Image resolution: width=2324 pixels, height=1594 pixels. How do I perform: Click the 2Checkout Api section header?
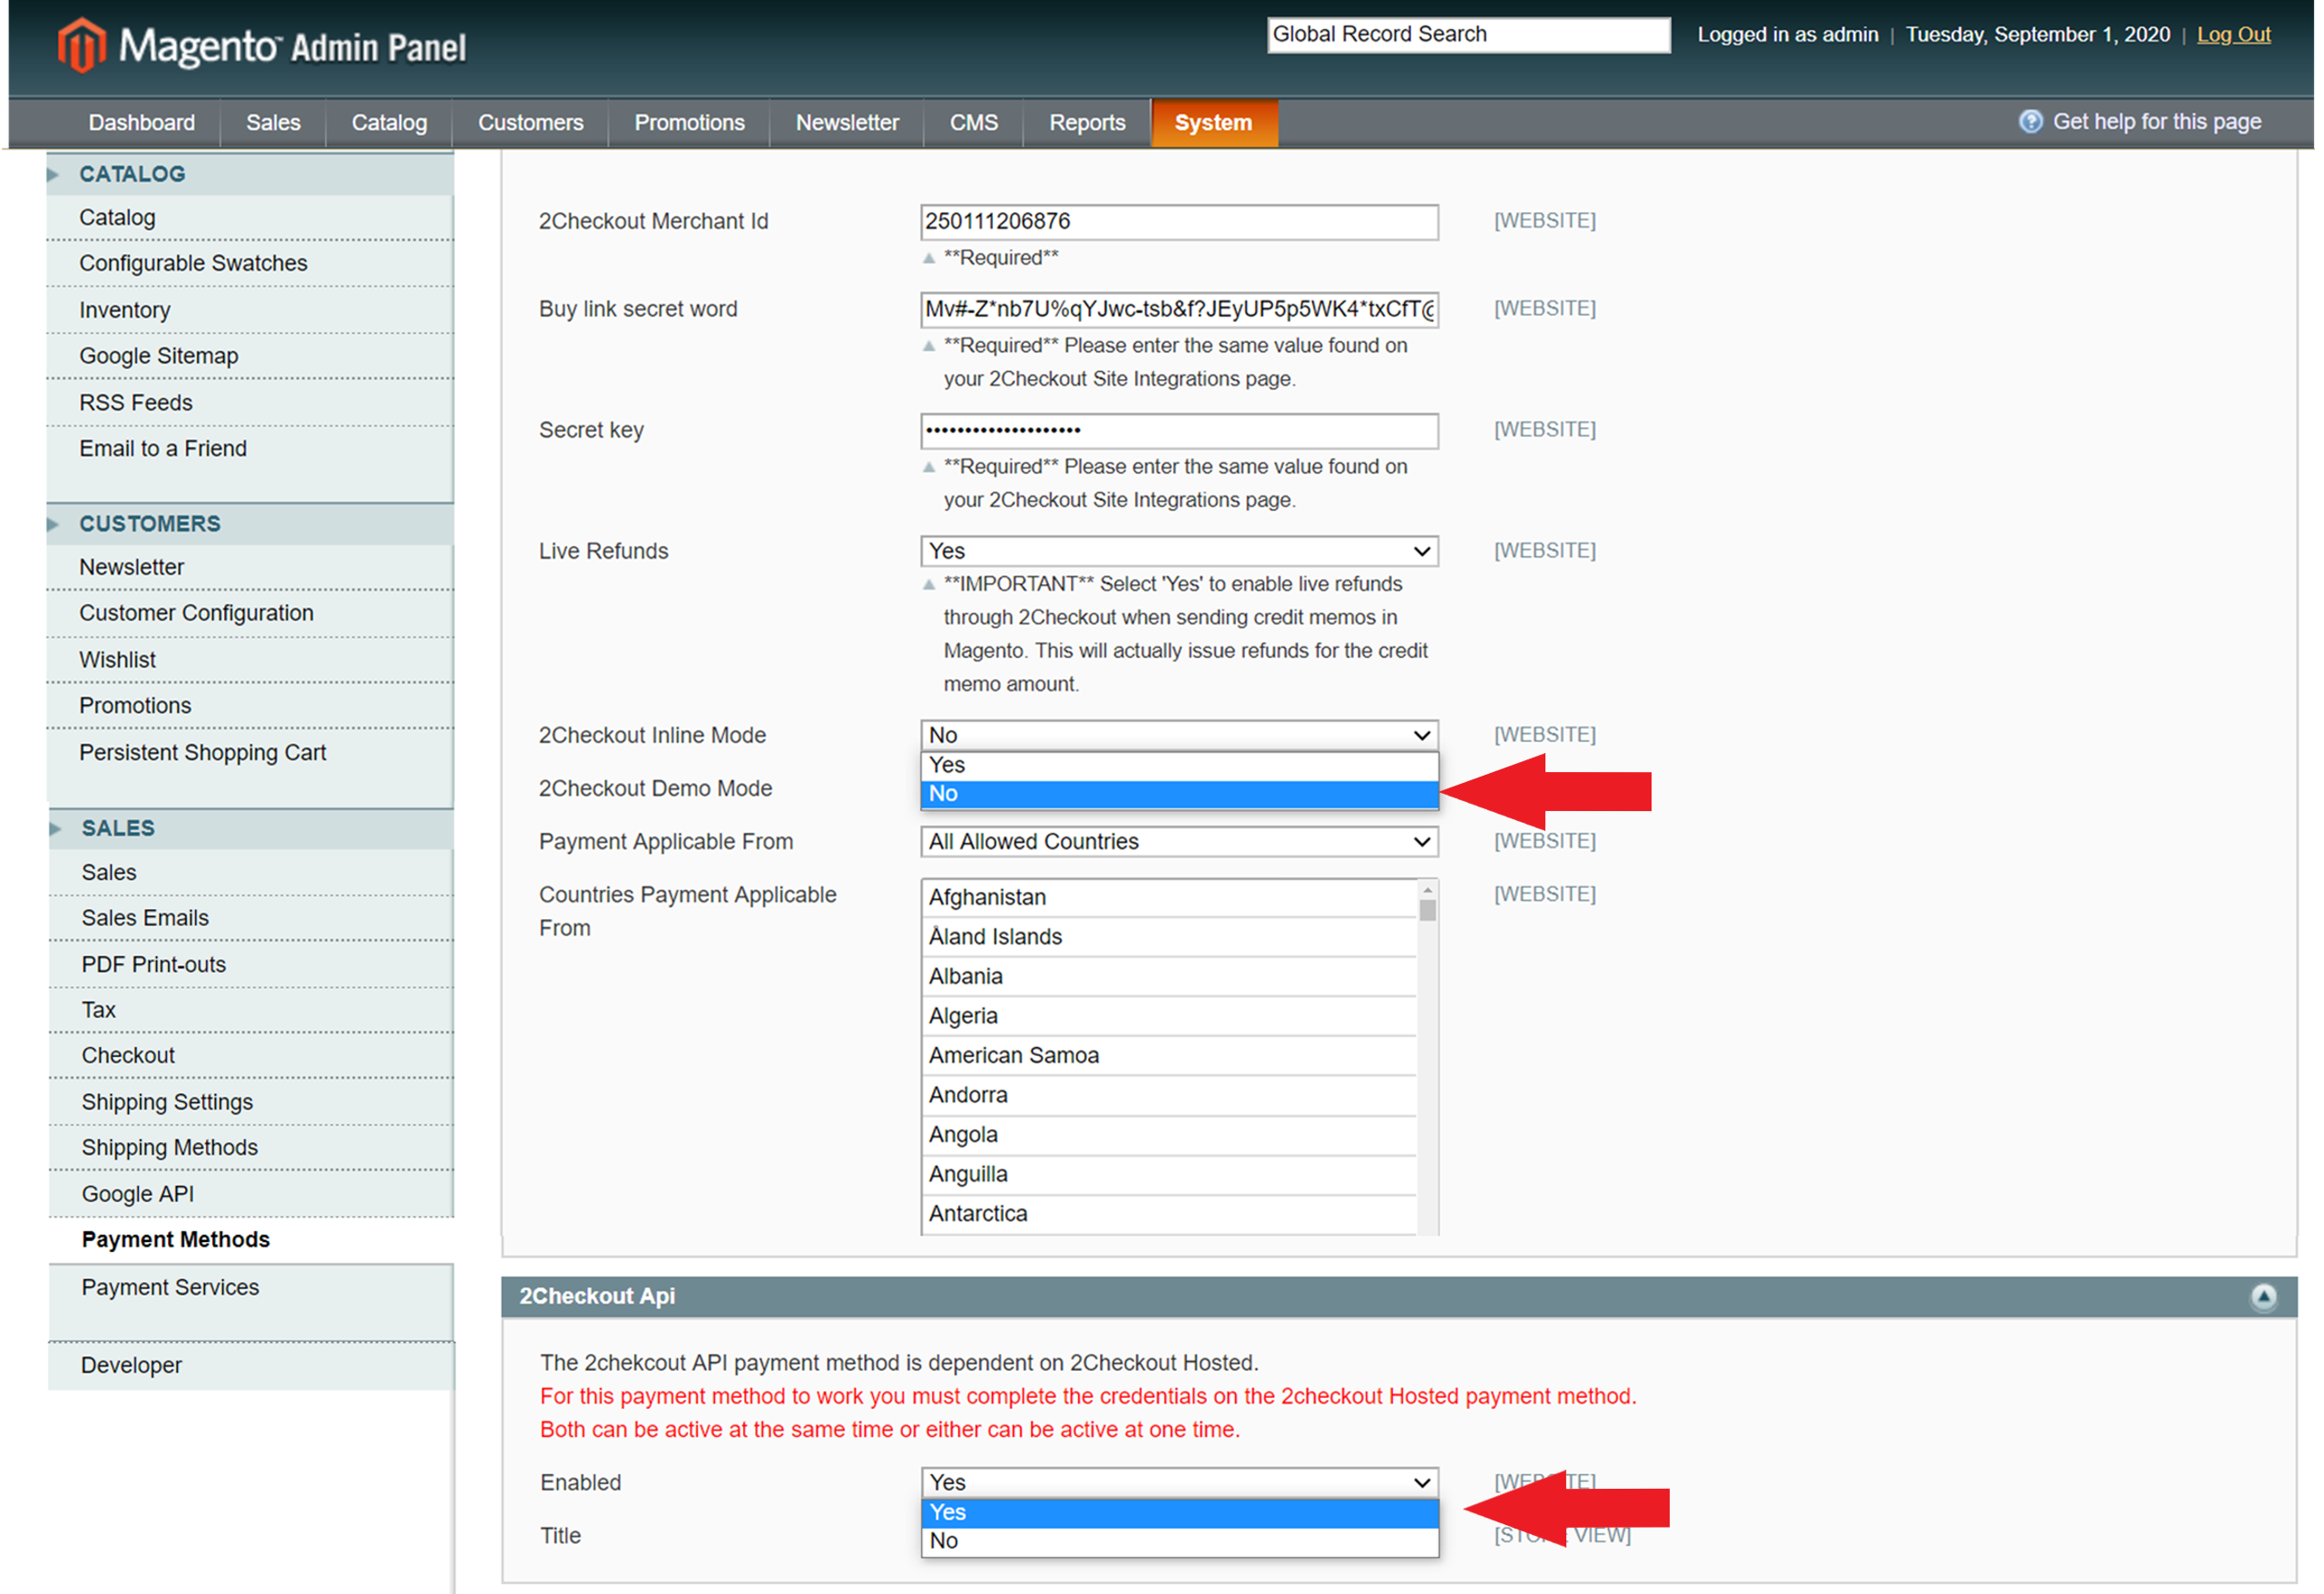[1399, 1297]
